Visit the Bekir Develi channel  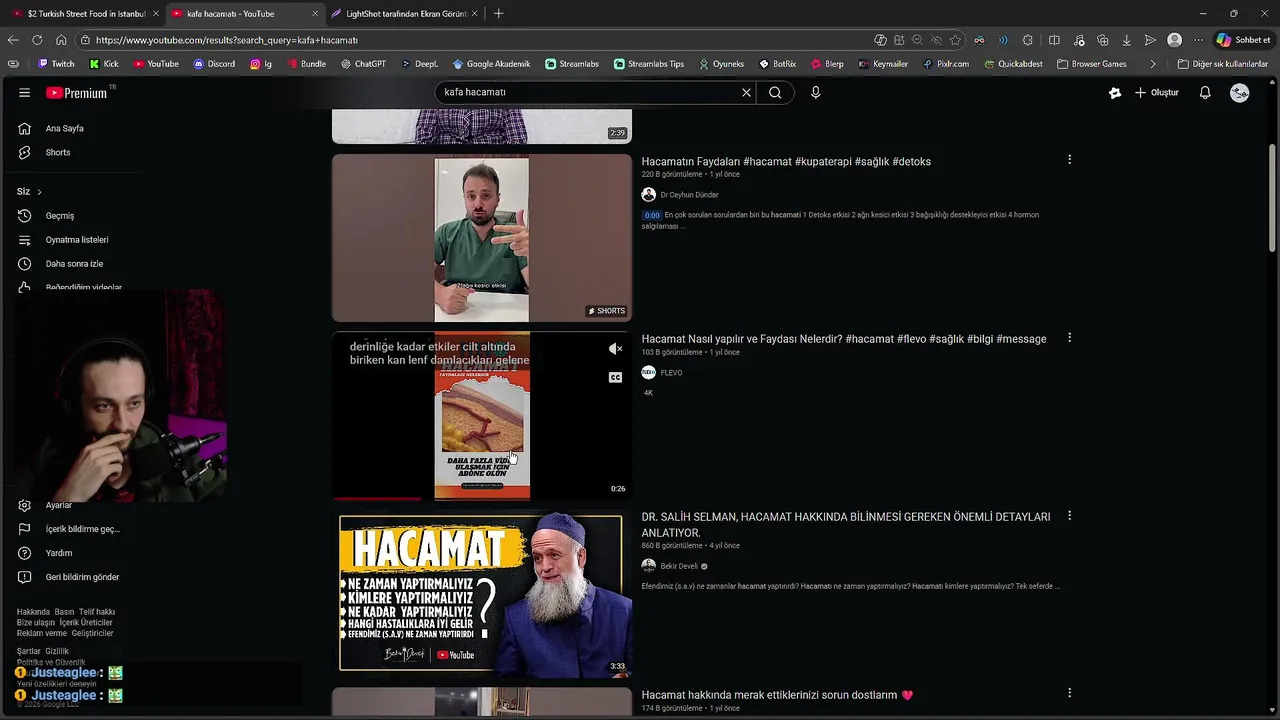(679, 566)
